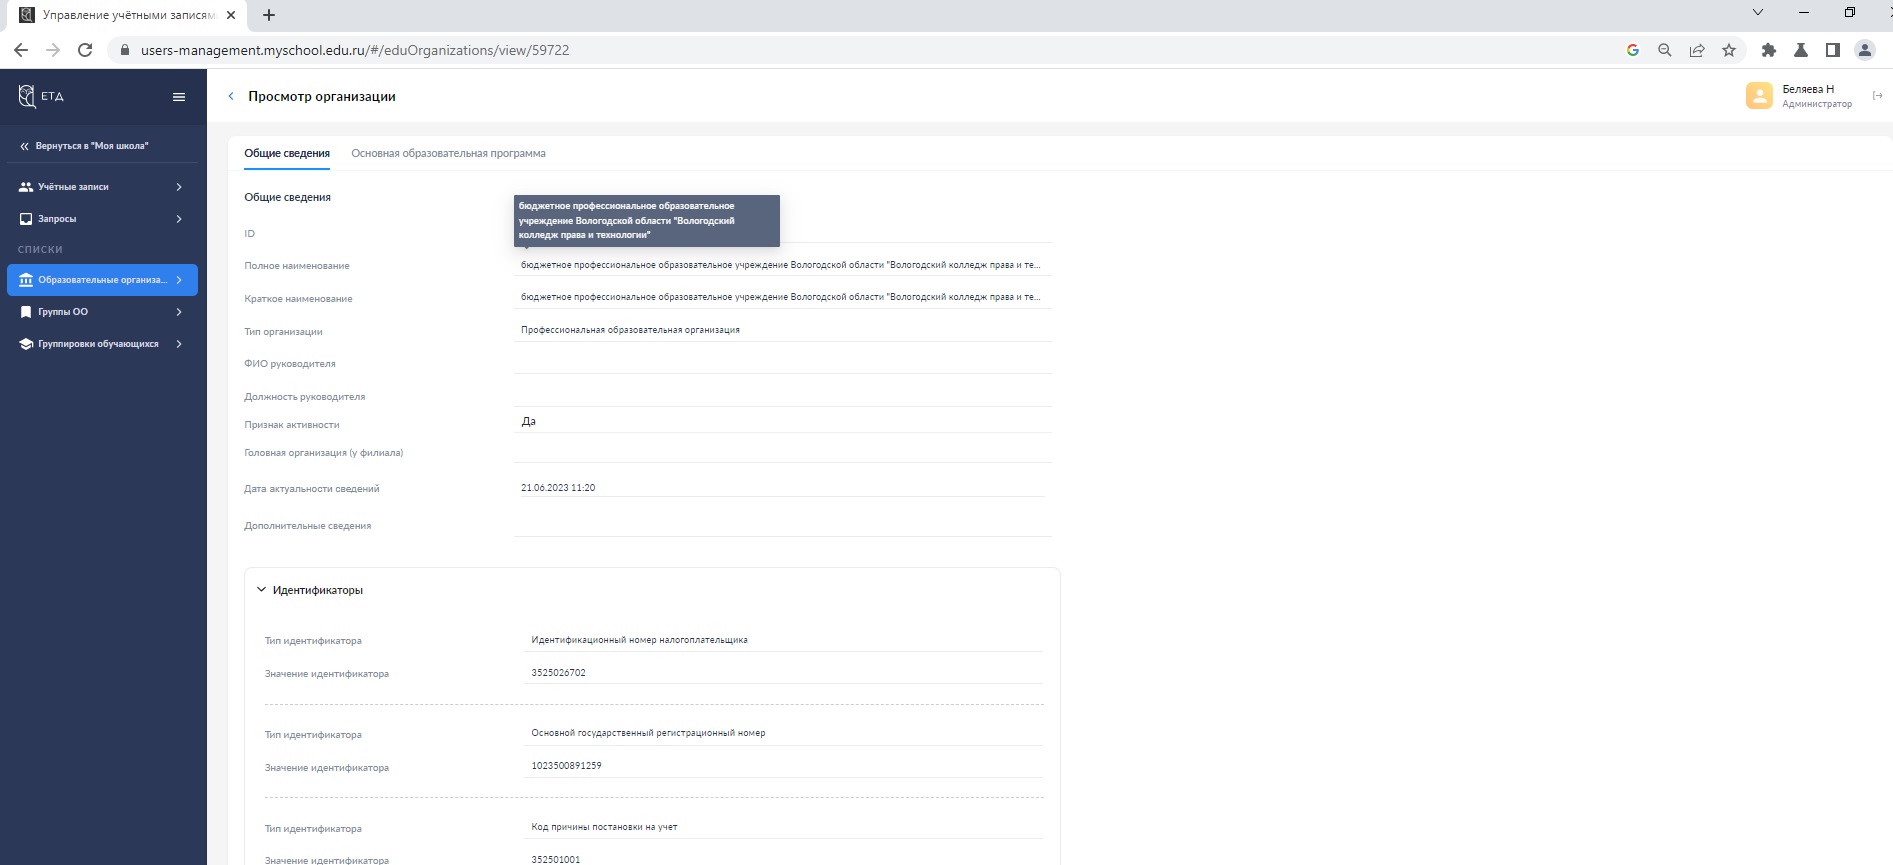This screenshot has height=865, width=1893.
Task: Reload the page with the refresh icon
Action: coord(85,50)
